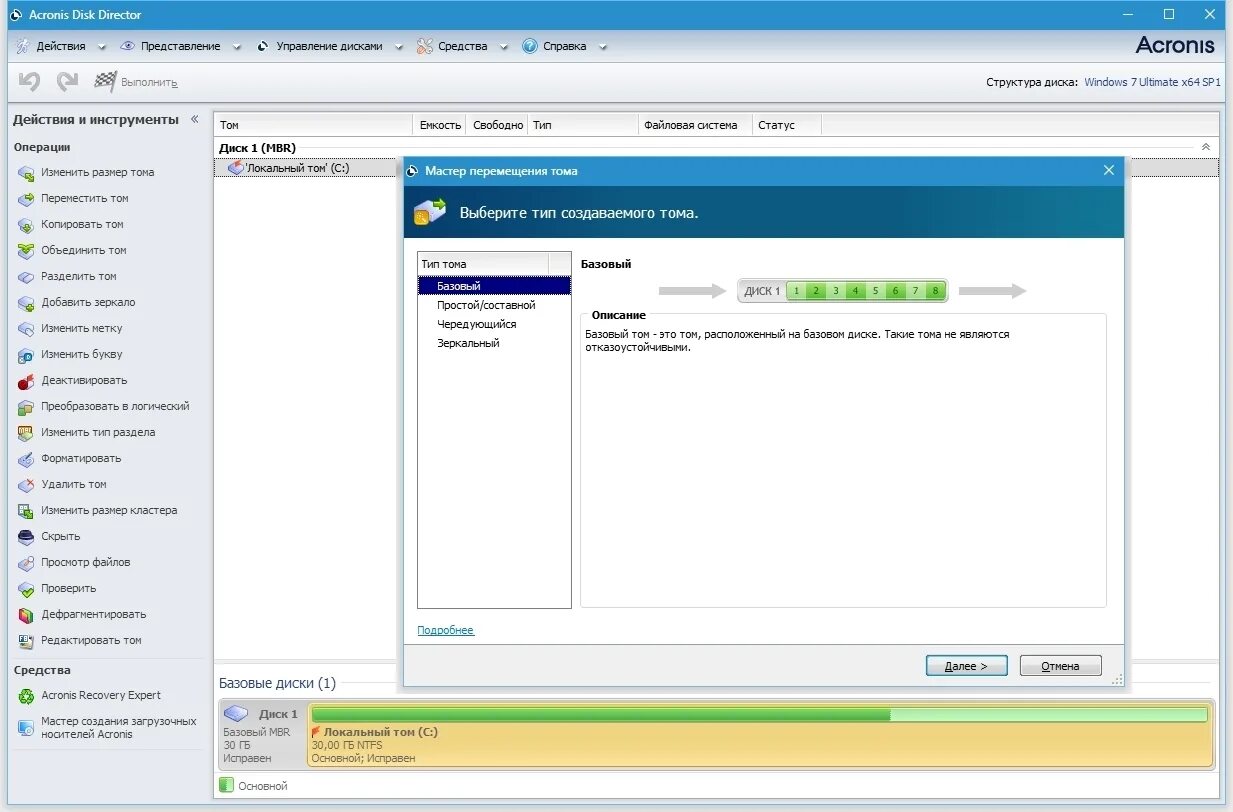The width and height of the screenshot is (1233, 812).
Task: Click the Дефрагментировать icon
Action: [26, 615]
